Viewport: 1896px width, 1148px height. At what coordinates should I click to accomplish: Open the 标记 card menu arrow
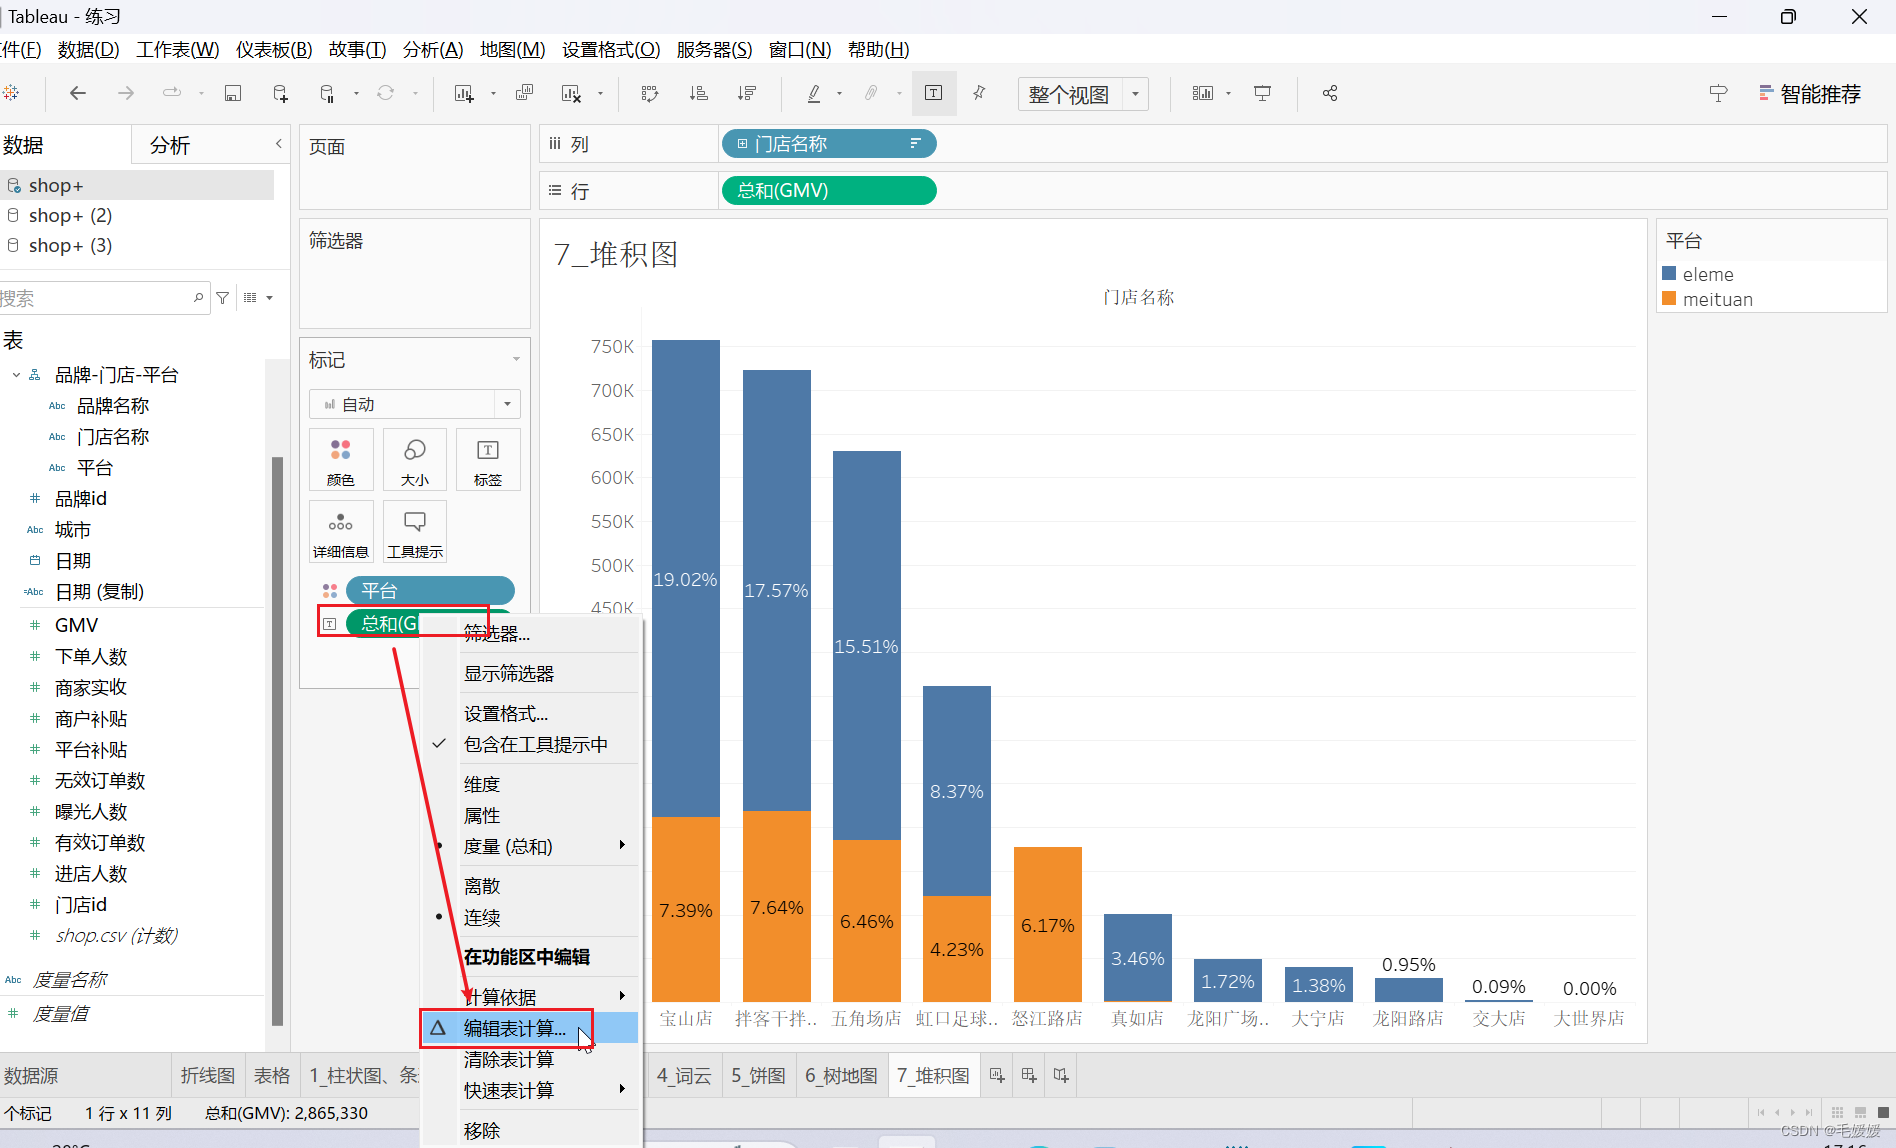(516, 359)
